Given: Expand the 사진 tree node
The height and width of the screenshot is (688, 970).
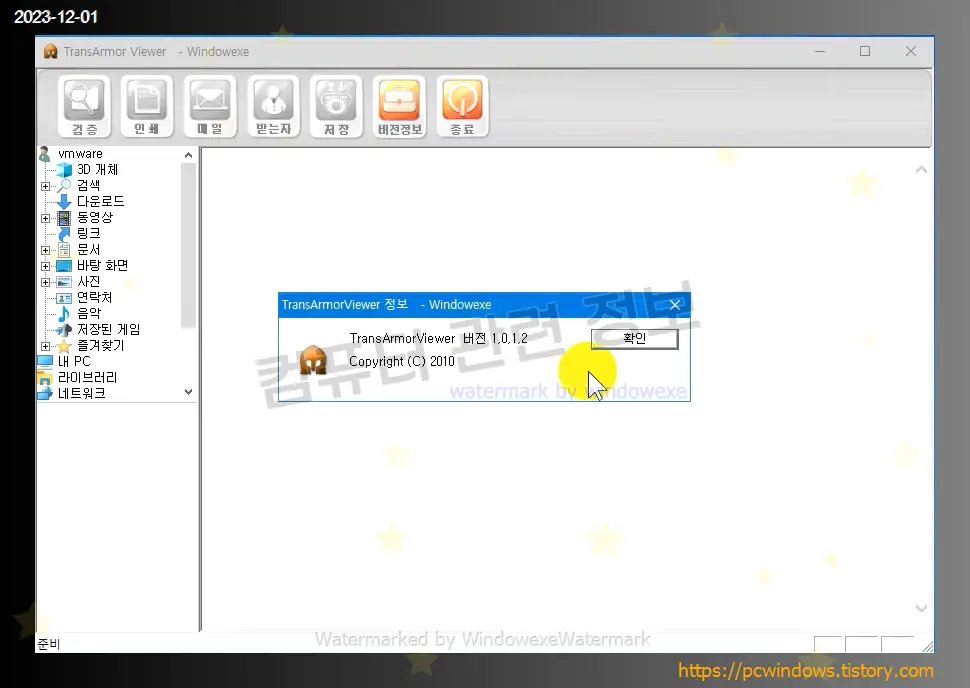Looking at the screenshot, I should [x=45, y=282].
